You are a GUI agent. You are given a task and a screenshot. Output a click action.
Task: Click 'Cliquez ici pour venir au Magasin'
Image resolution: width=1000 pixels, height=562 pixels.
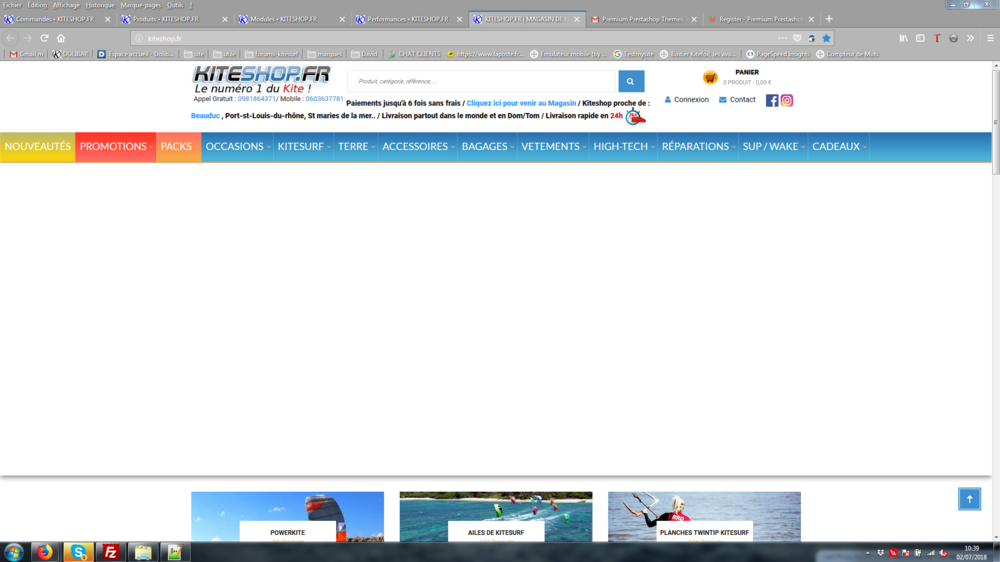(521, 103)
